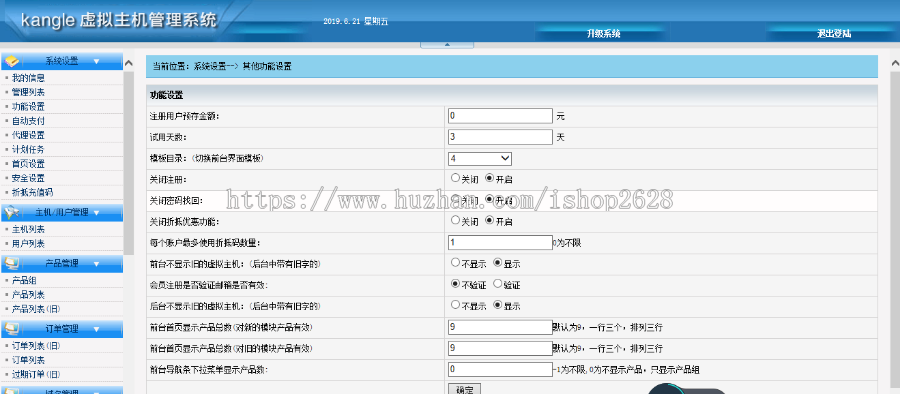
Task: Select 验证 for 会员注册邮箱验证
Action: click(497, 284)
